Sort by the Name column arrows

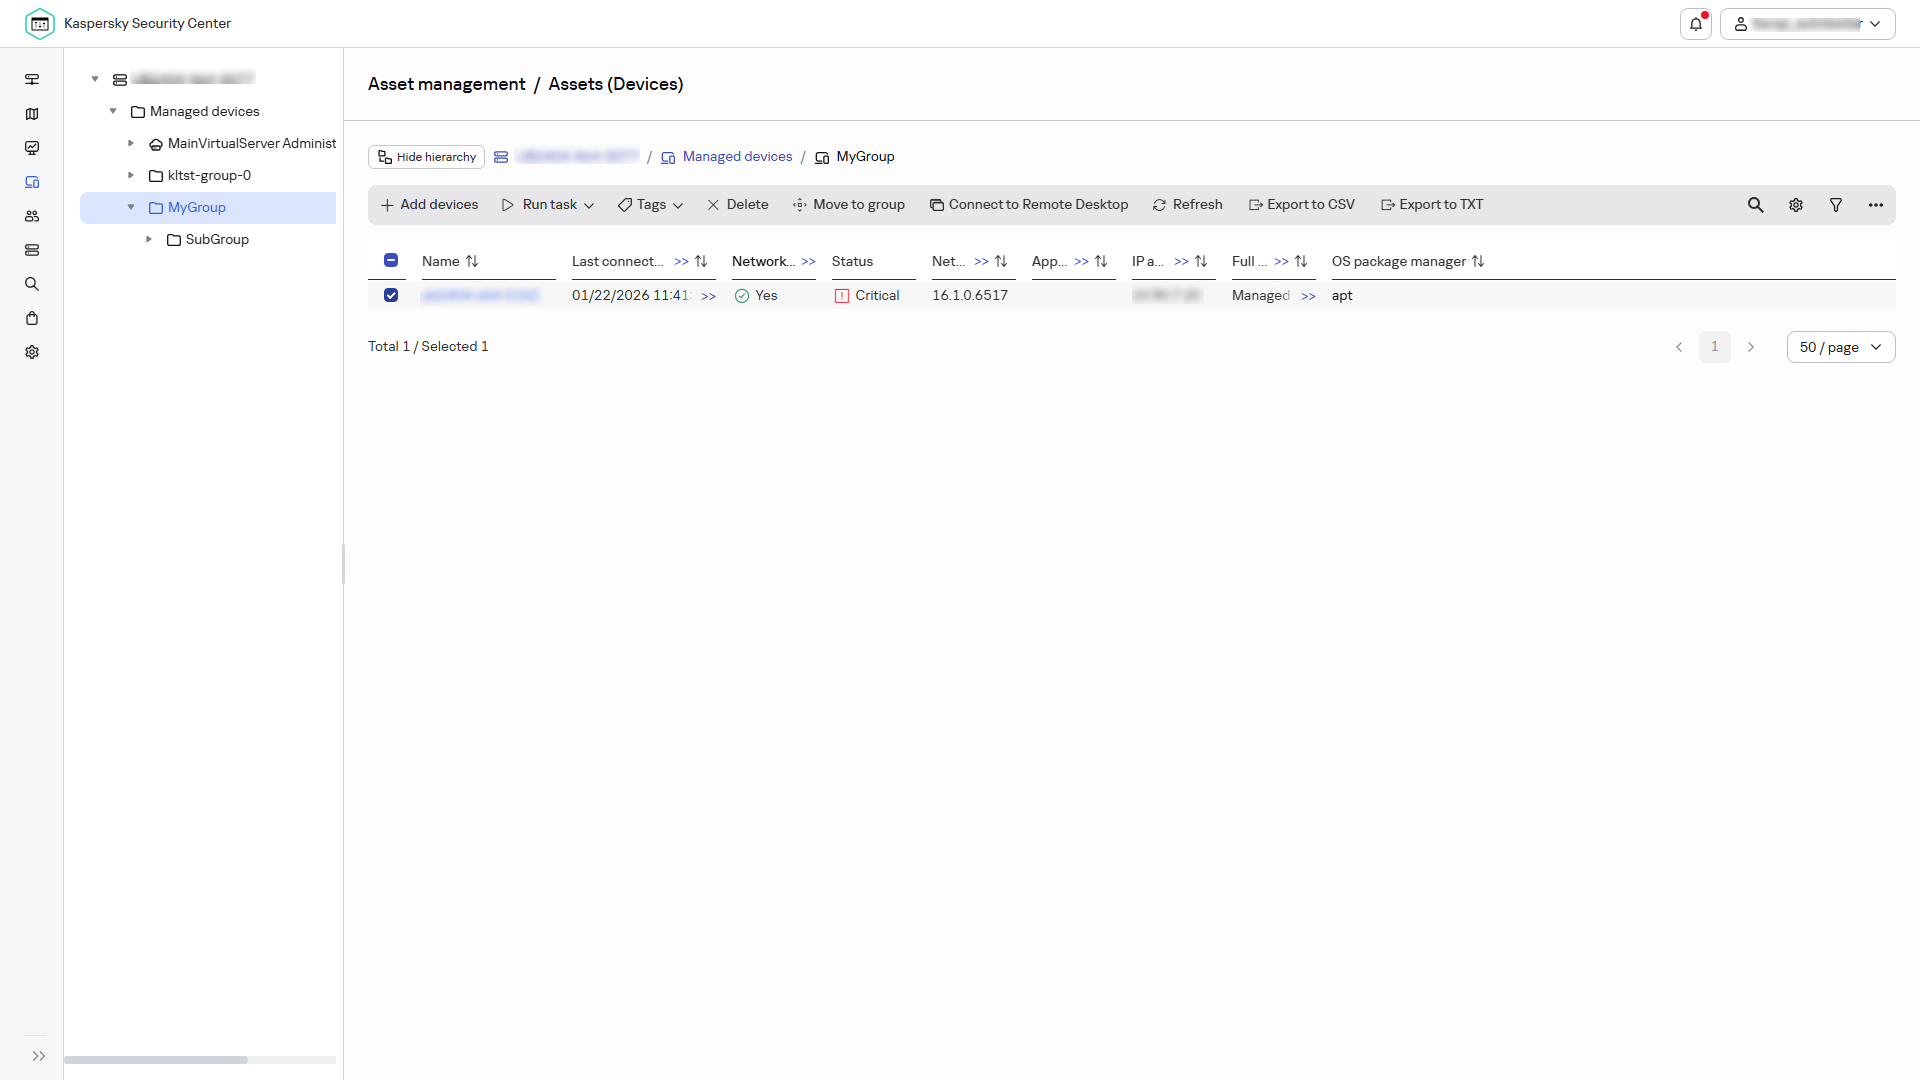coord(472,261)
